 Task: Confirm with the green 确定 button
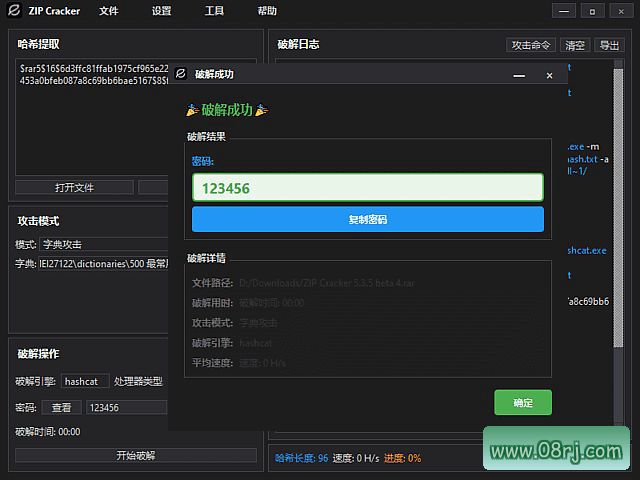[x=523, y=402]
